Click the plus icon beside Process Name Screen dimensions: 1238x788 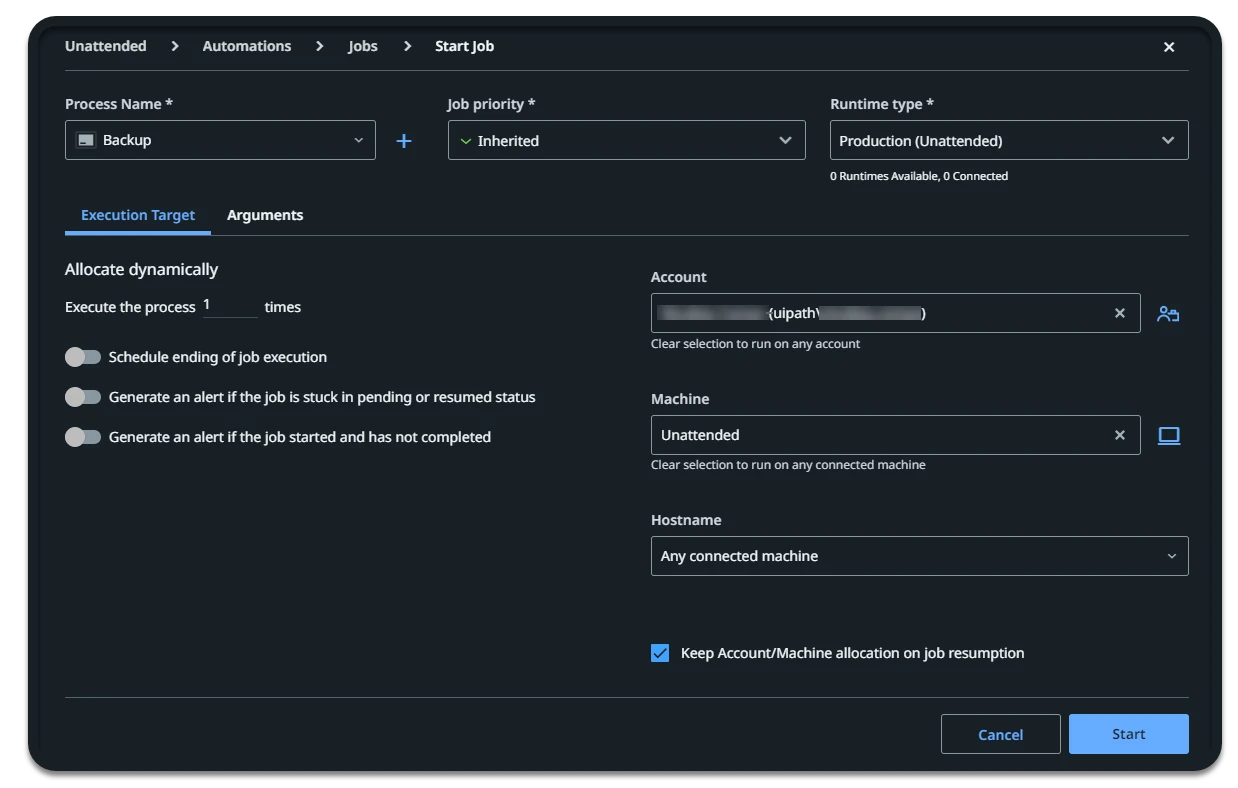404,141
